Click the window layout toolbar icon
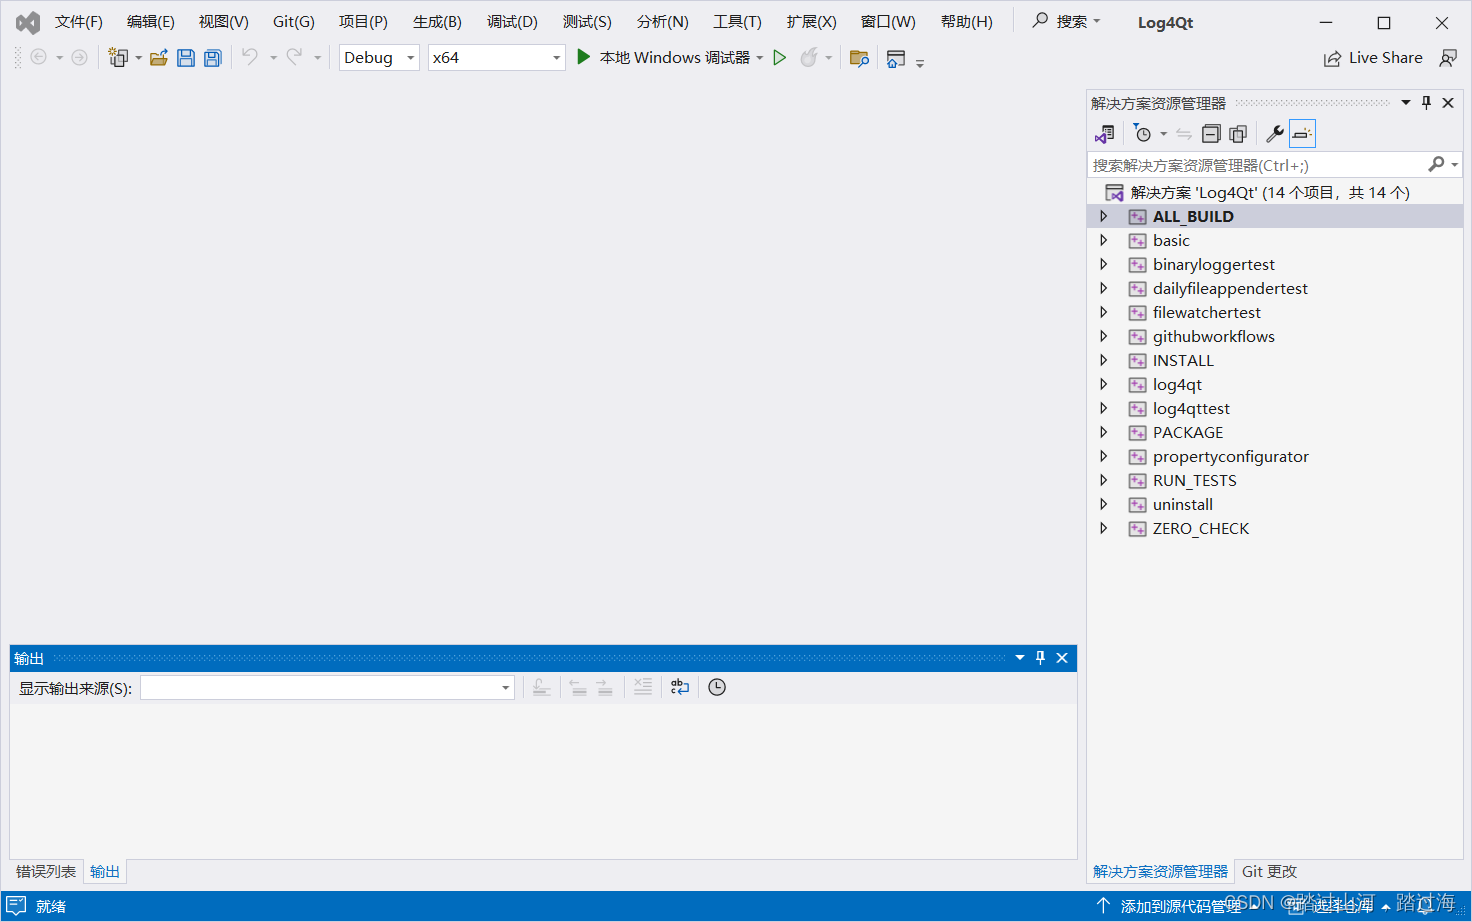 [896, 58]
